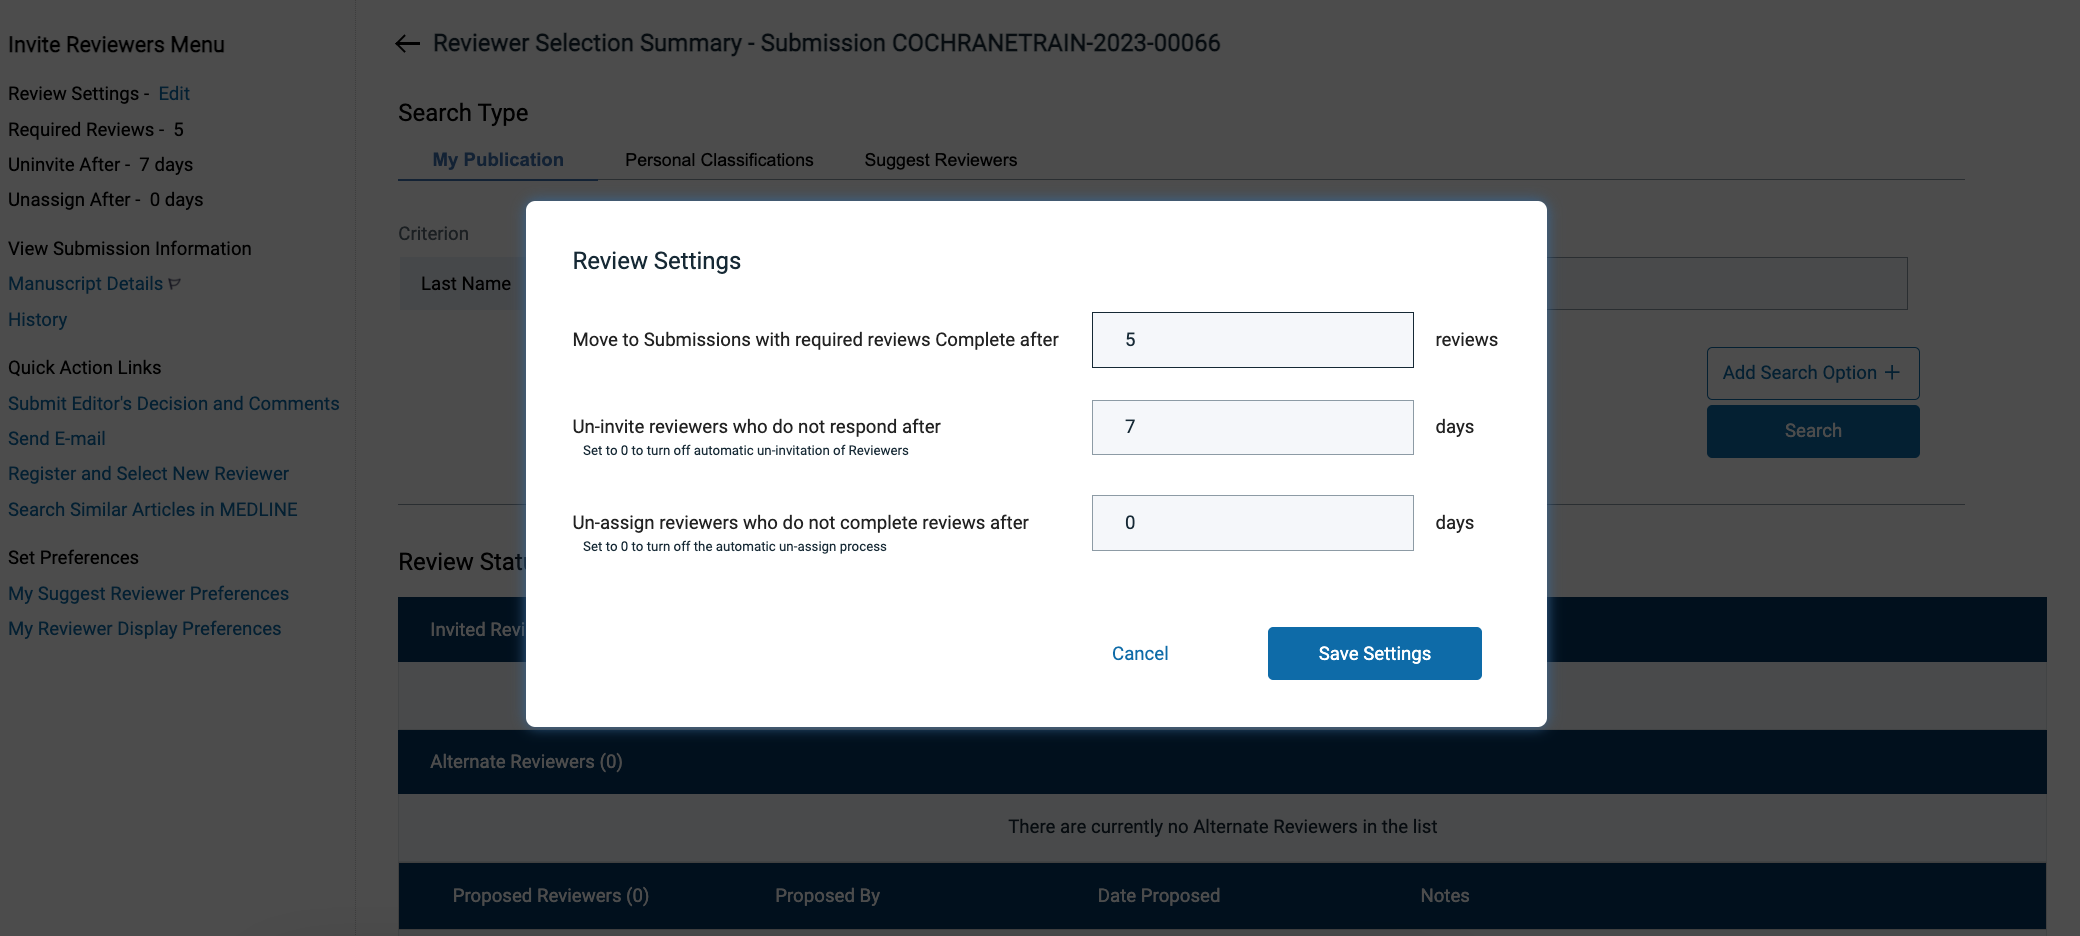
Task: Switch to Personal Classifications tab
Action: click(719, 160)
